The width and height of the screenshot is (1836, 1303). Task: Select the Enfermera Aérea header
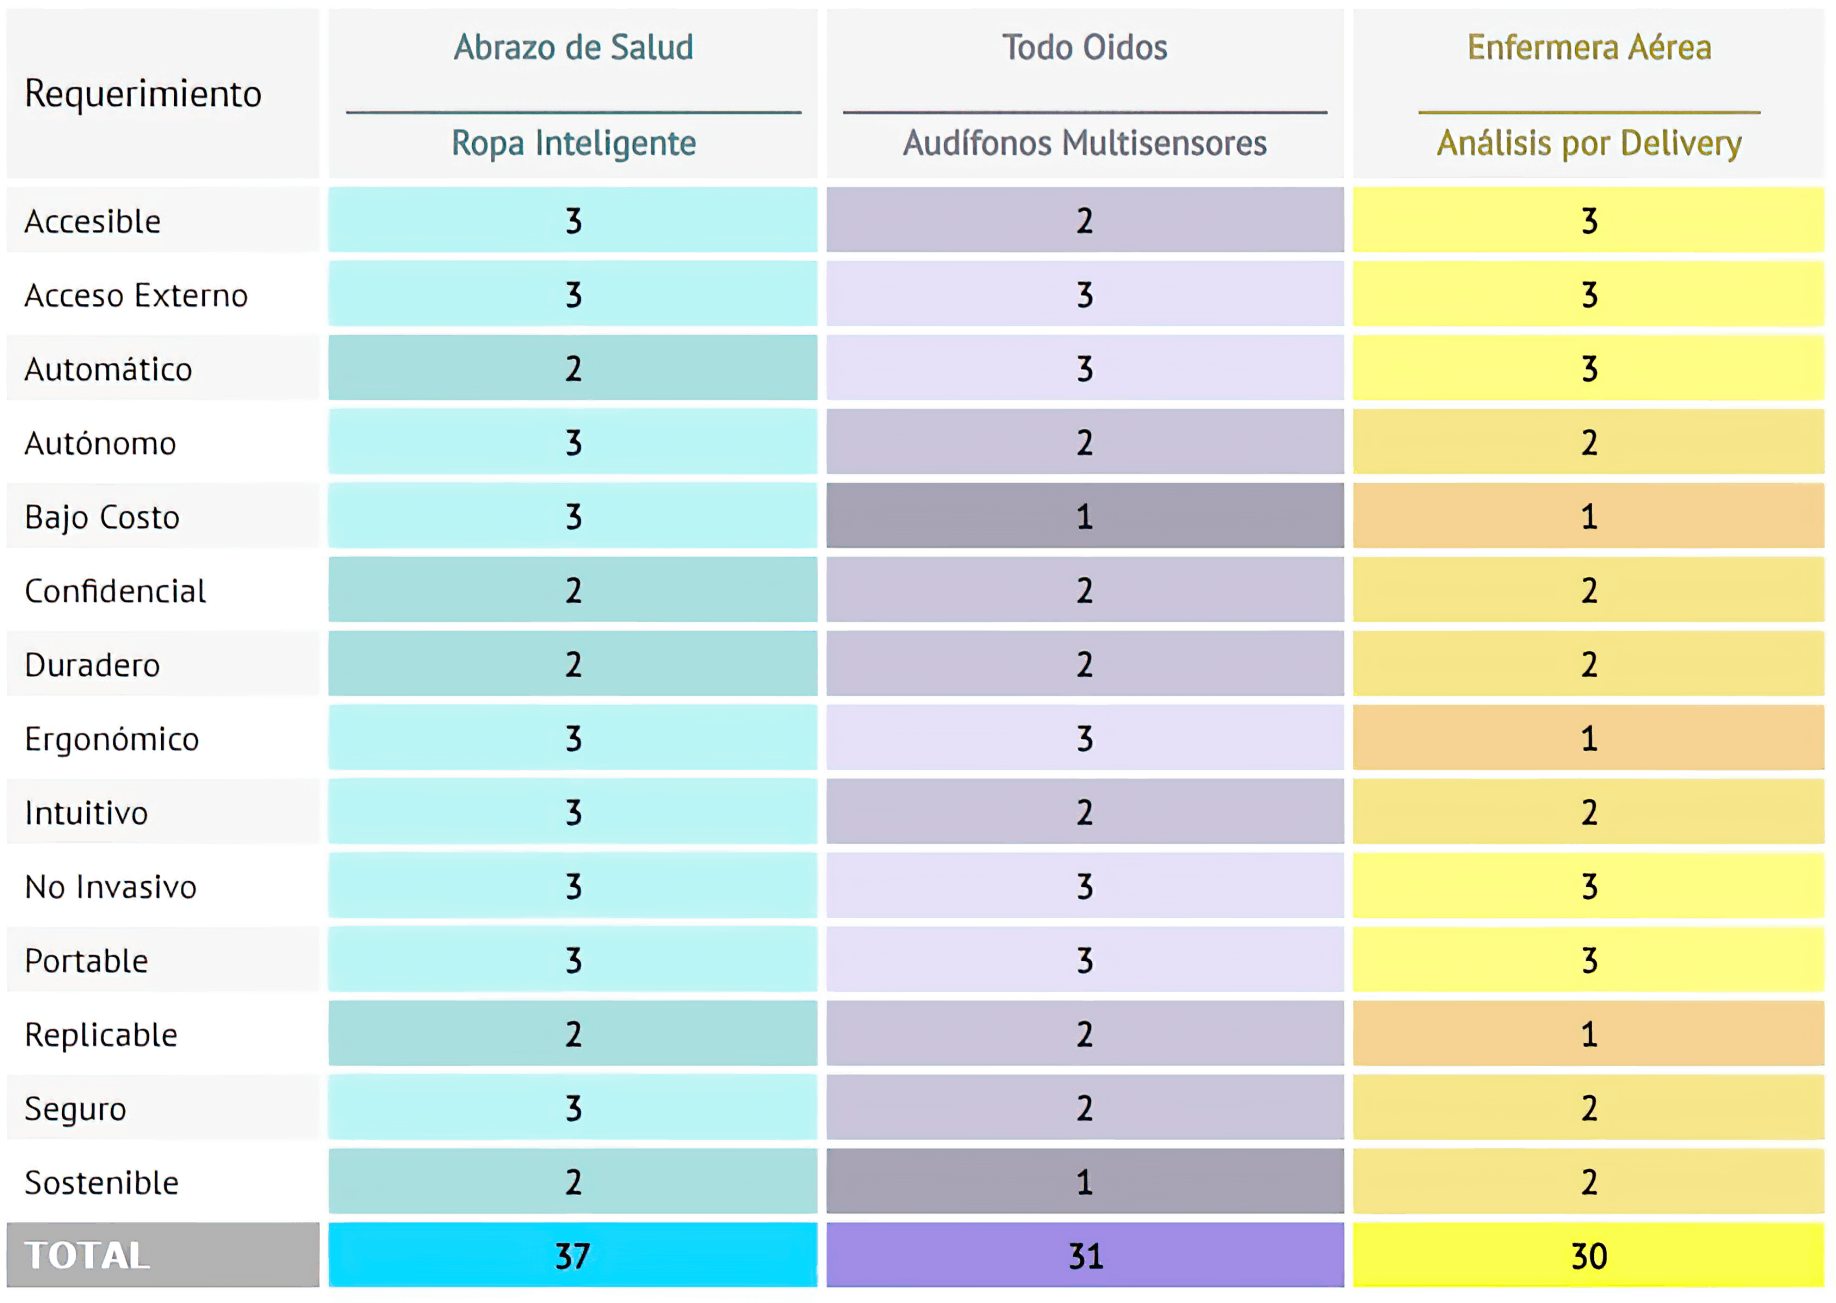(x=1589, y=47)
